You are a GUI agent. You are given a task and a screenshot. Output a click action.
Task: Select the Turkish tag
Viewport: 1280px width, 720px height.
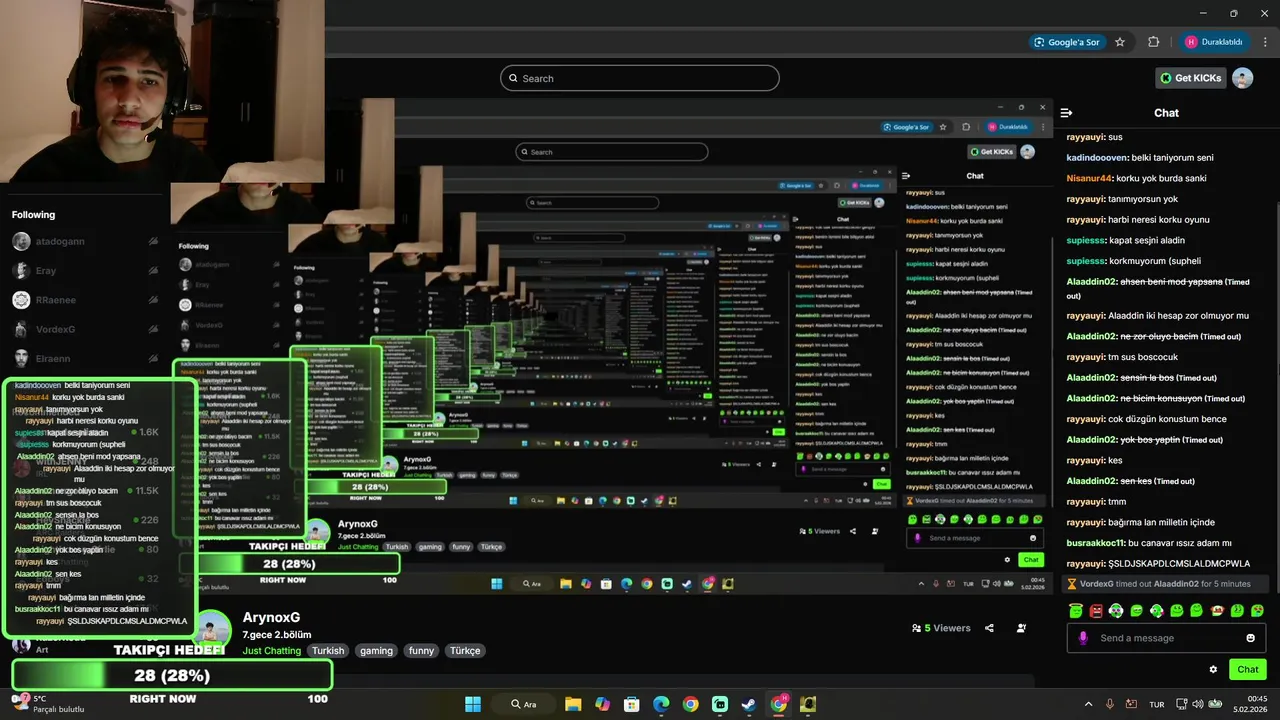click(x=328, y=650)
